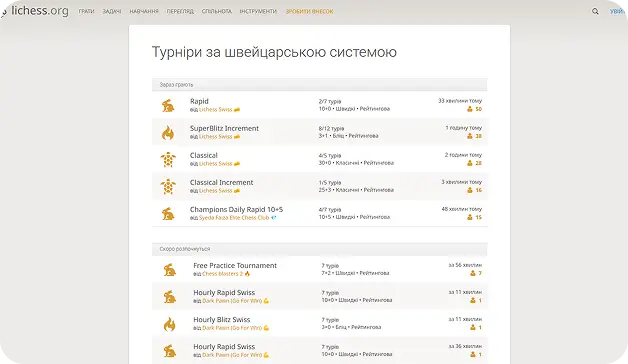Open the Rapid tournament

199,101
